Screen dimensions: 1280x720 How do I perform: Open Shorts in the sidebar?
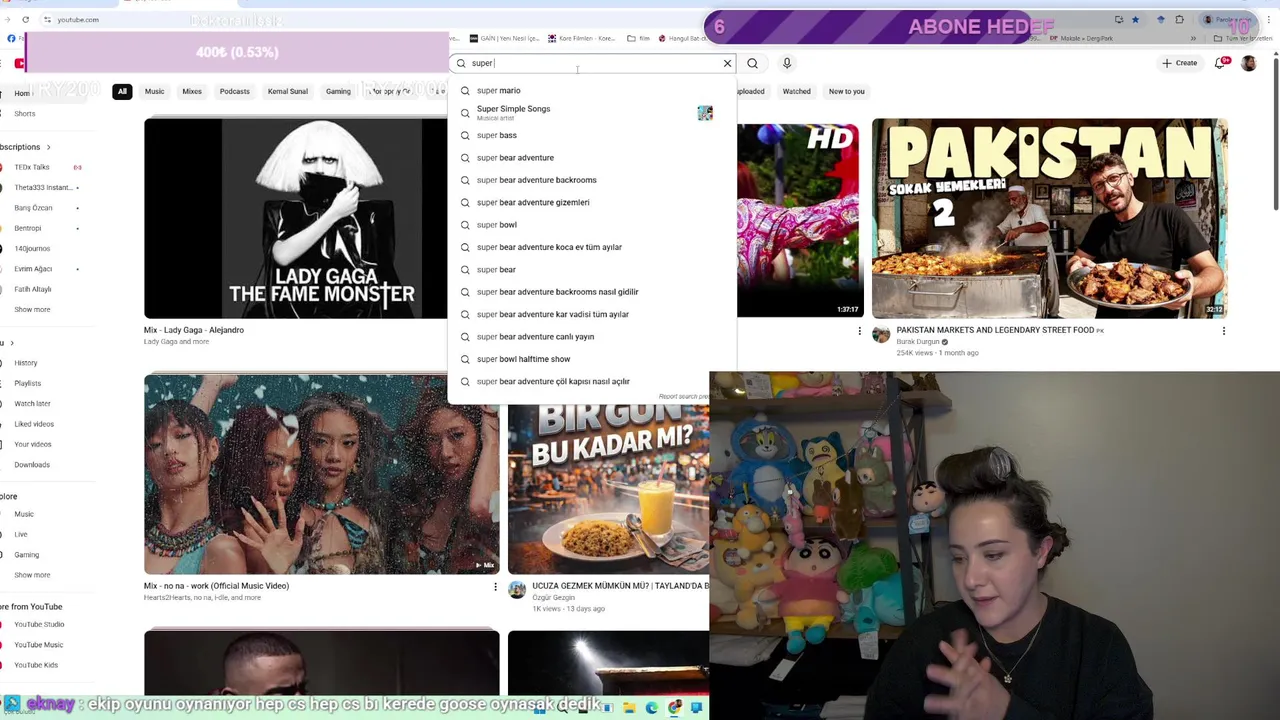(x=25, y=113)
